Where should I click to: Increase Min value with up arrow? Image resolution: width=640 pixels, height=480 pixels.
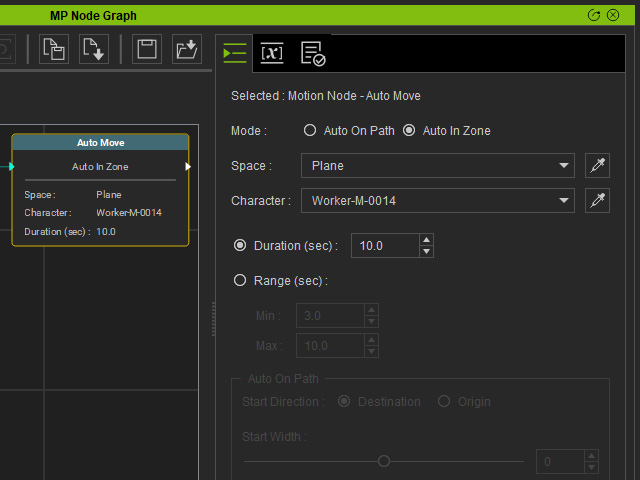[x=371, y=310]
